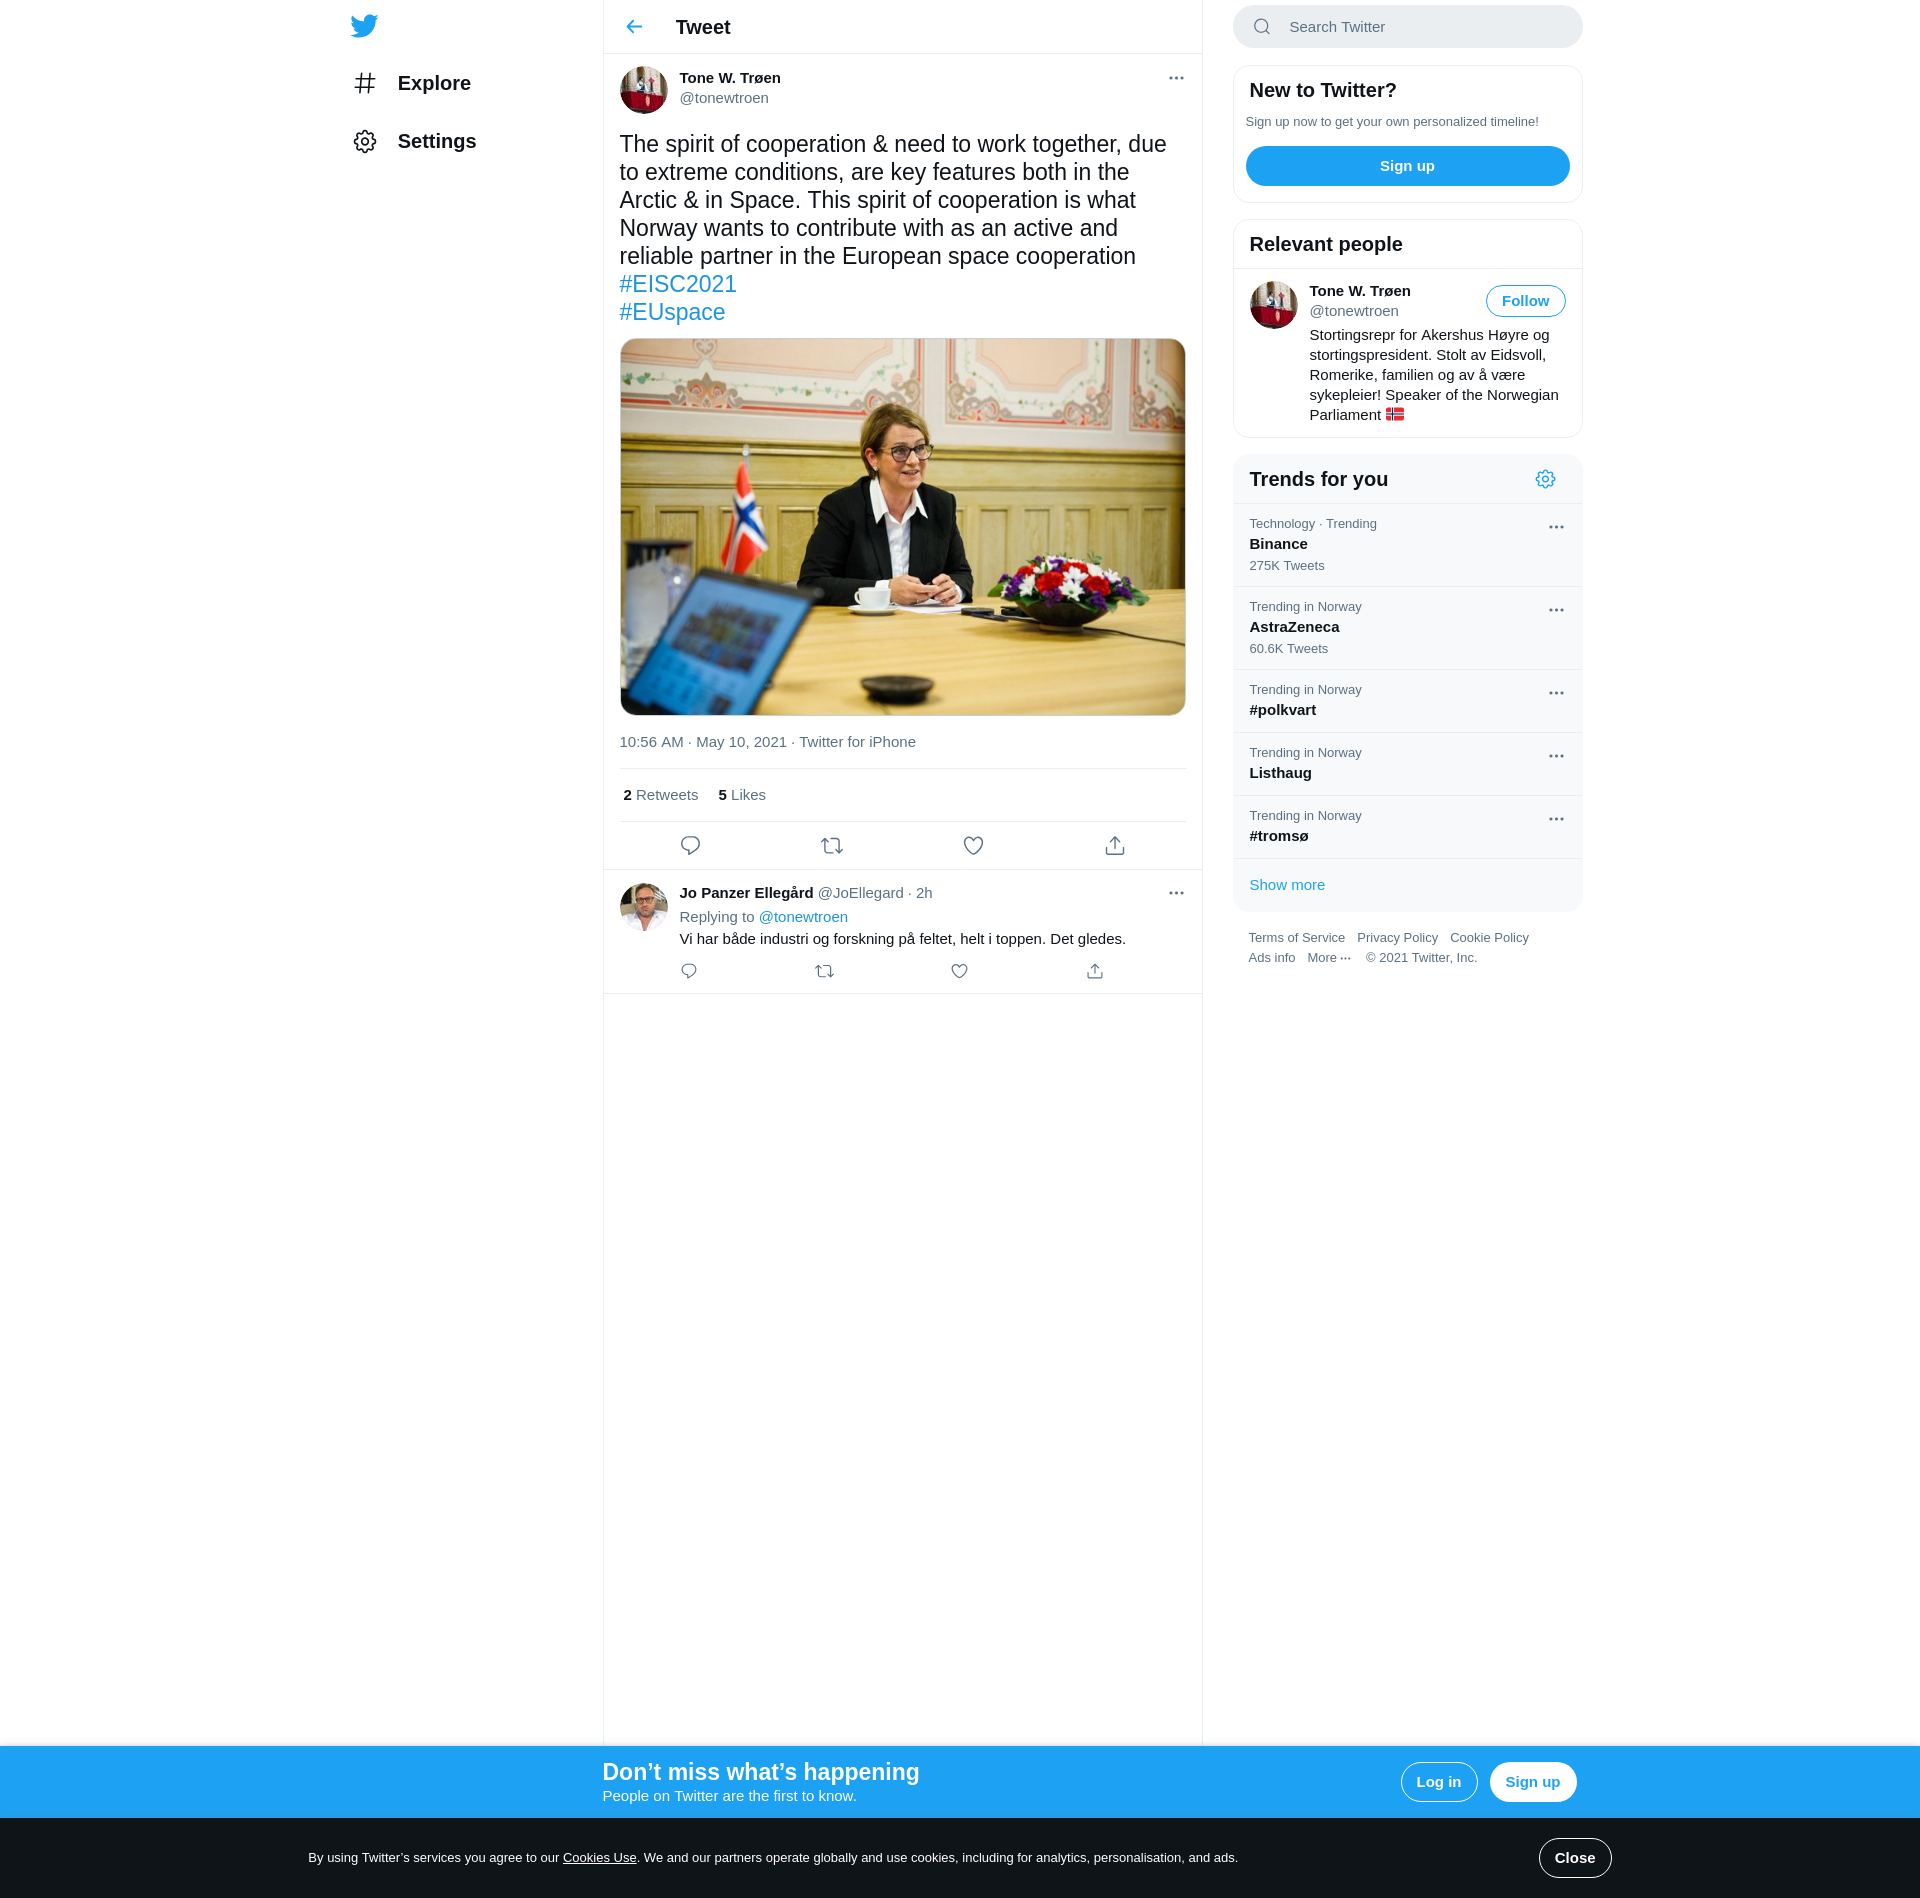This screenshot has height=1898, width=1920.
Task: Retweet Jo Panzer Ellegård's reply
Action: [824, 971]
